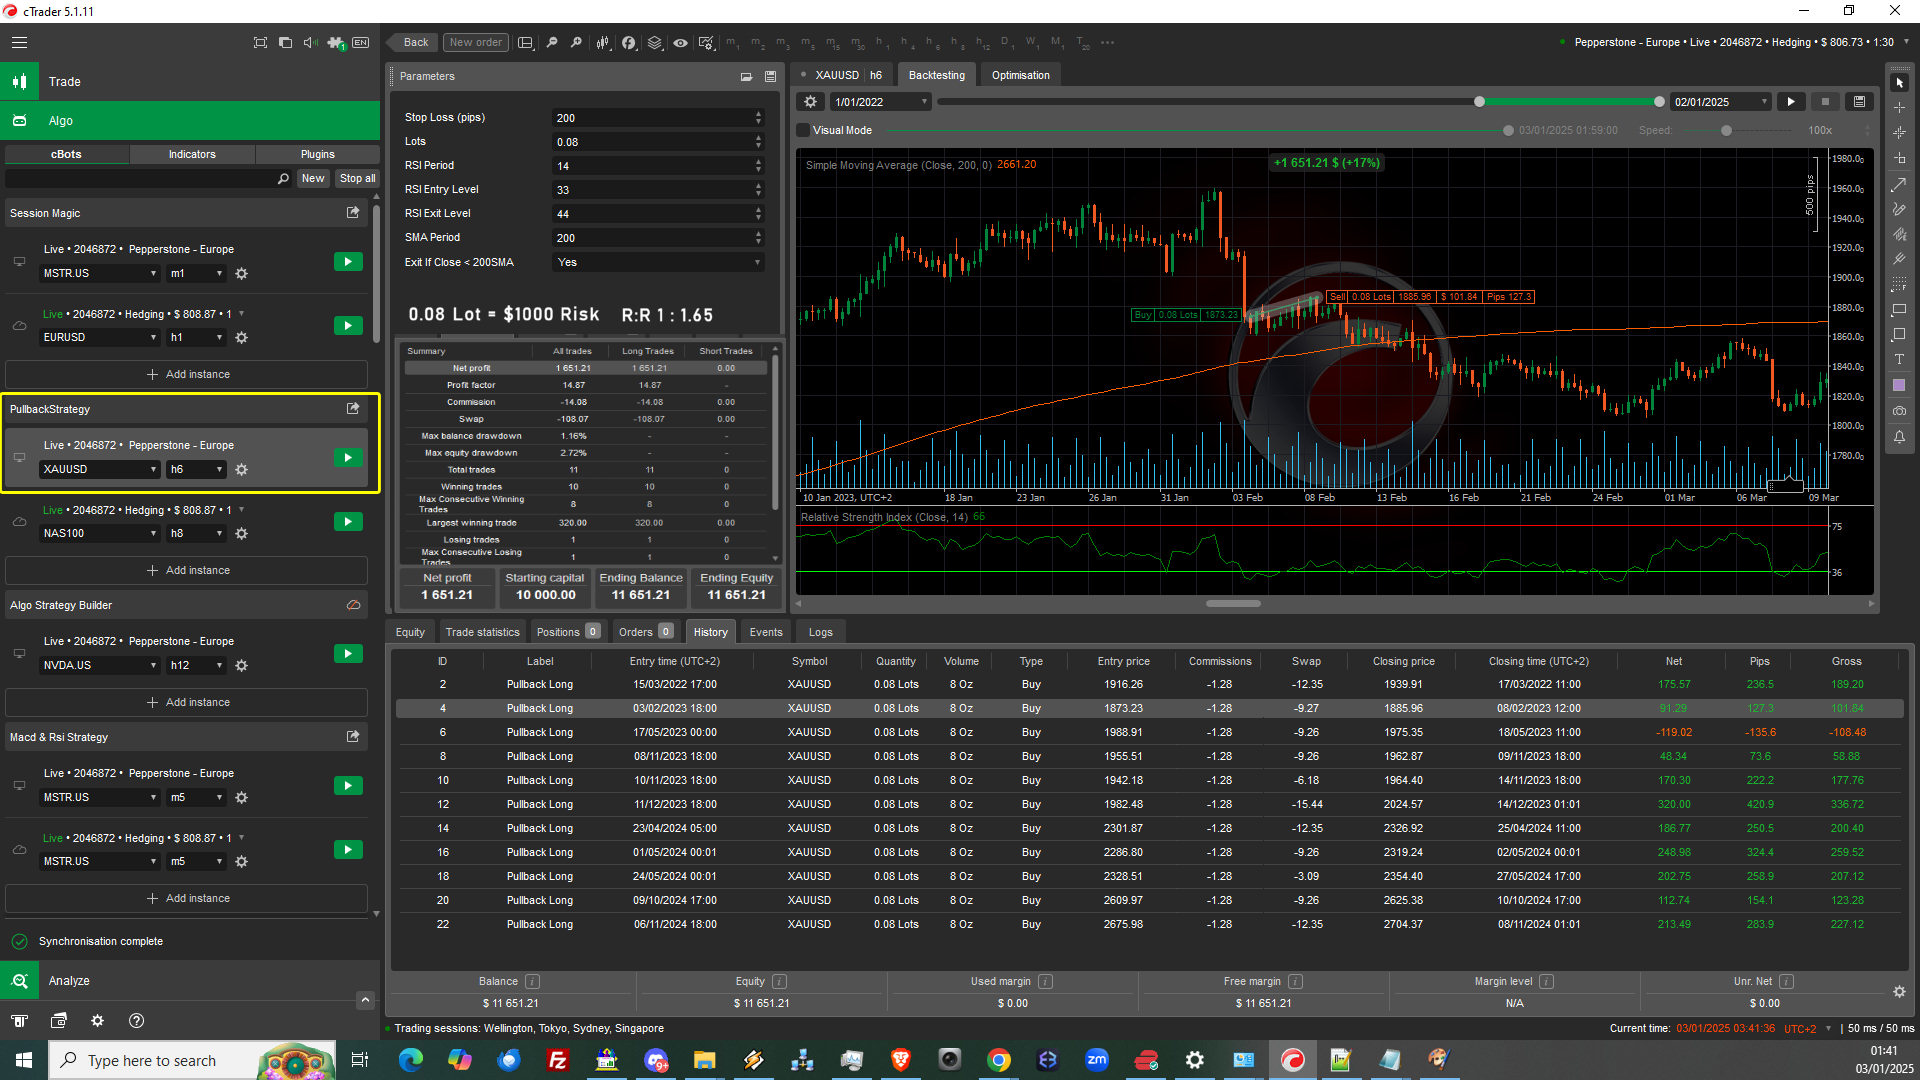Click the Back button
1920x1080 pixels.
coord(415,42)
